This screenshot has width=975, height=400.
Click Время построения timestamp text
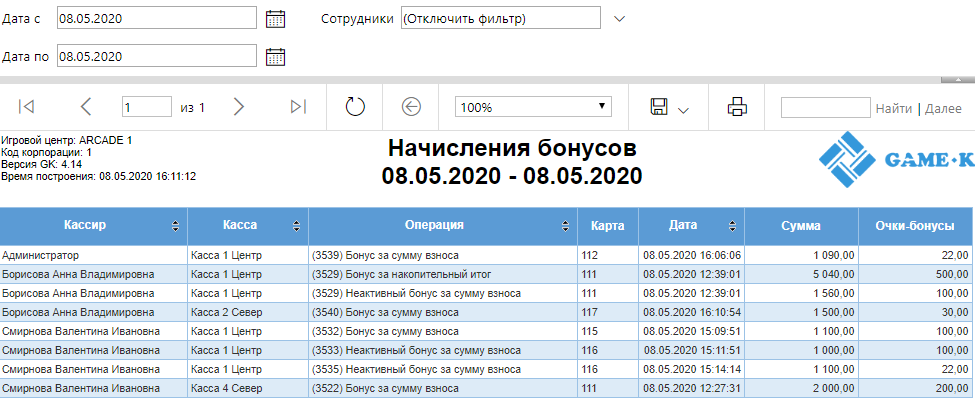99,176
